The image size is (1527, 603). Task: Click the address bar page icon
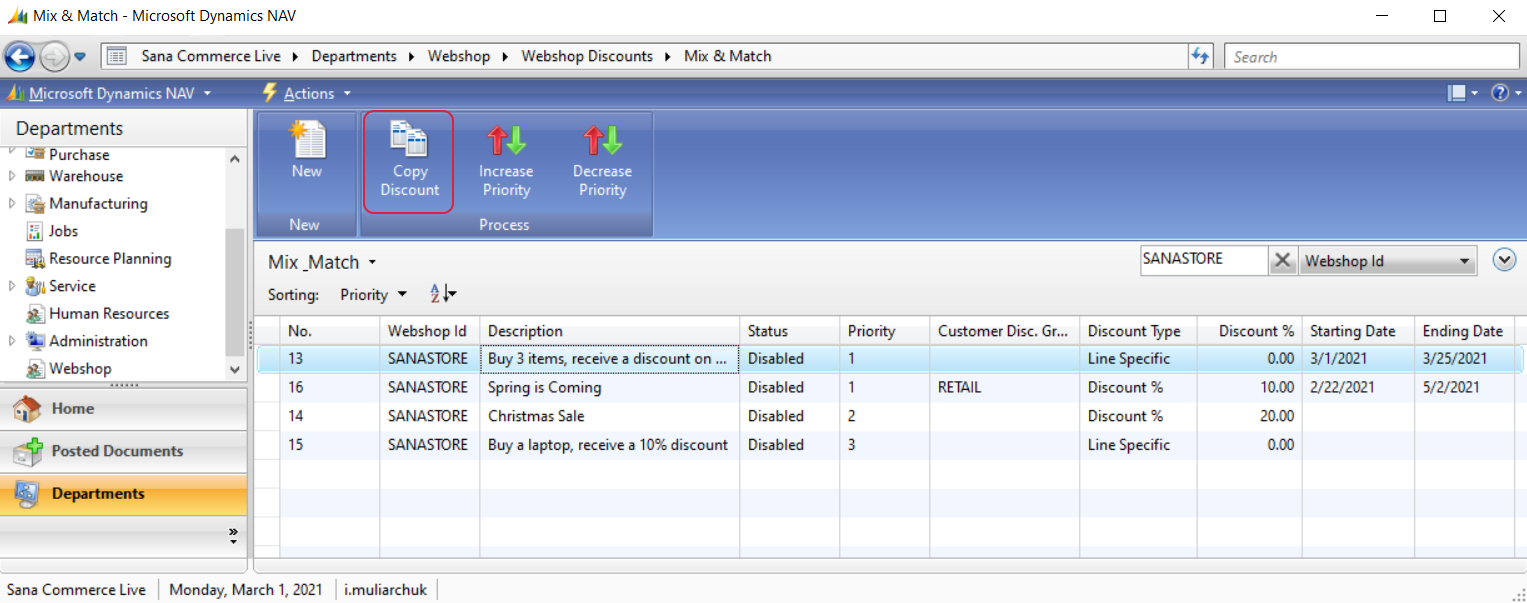click(x=116, y=56)
